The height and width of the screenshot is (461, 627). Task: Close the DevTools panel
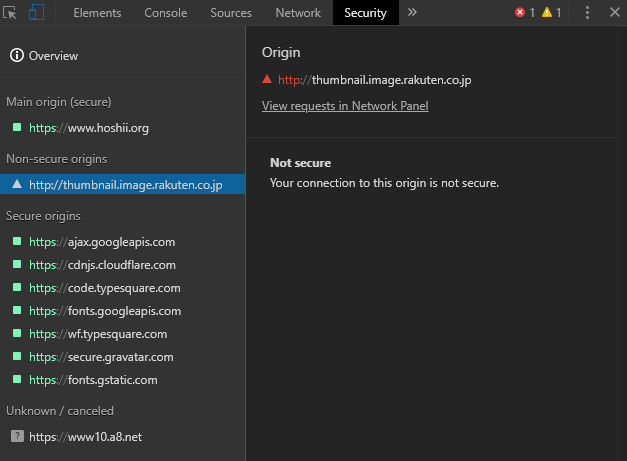click(x=612, y=13)
